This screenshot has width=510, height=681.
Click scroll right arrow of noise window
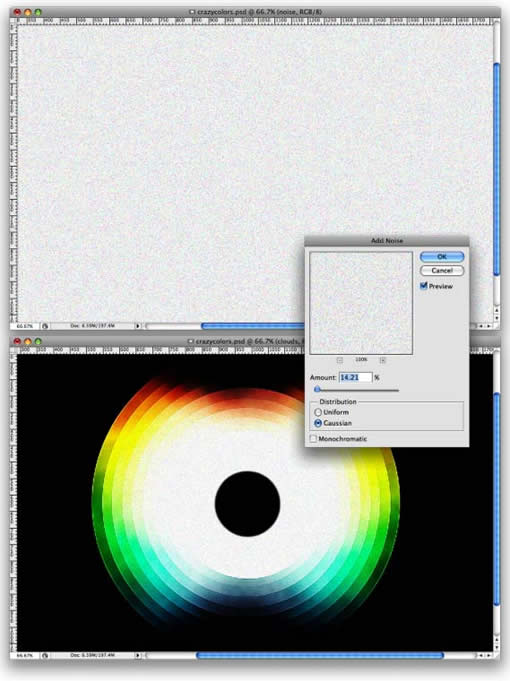[490, 326]
